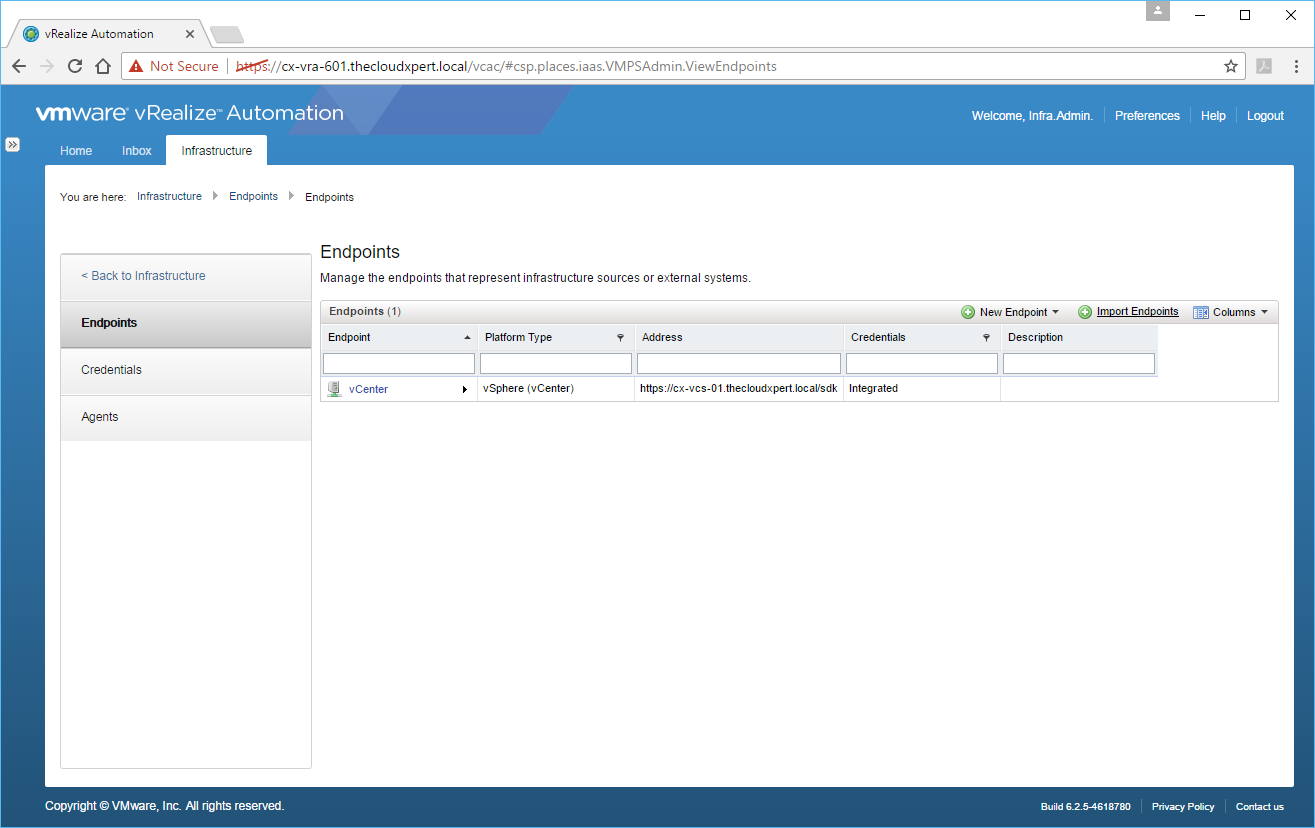Expand the vCenter row action arrow
The width and height of the screenshot is (1315, 828).
pos(464,389)
